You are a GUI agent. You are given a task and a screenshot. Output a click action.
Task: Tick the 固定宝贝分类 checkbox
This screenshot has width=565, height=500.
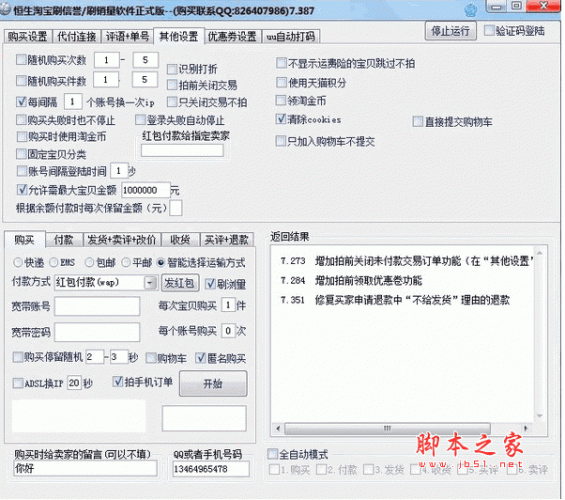[22, 154]
